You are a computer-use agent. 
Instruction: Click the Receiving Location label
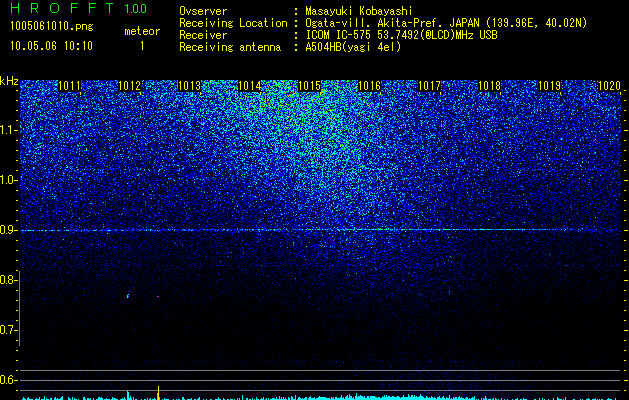pos(233,23)
